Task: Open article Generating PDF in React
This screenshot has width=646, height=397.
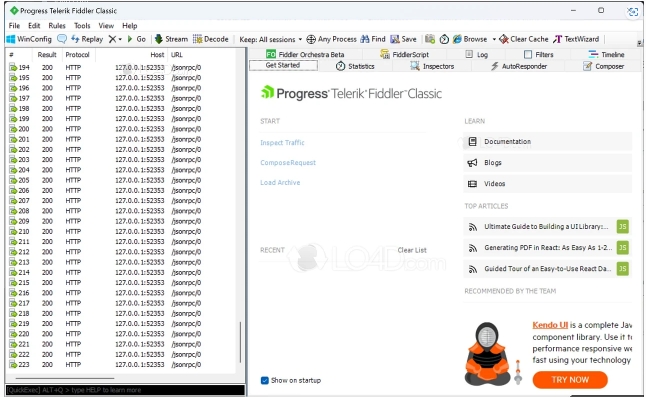Action: (548, 248)
